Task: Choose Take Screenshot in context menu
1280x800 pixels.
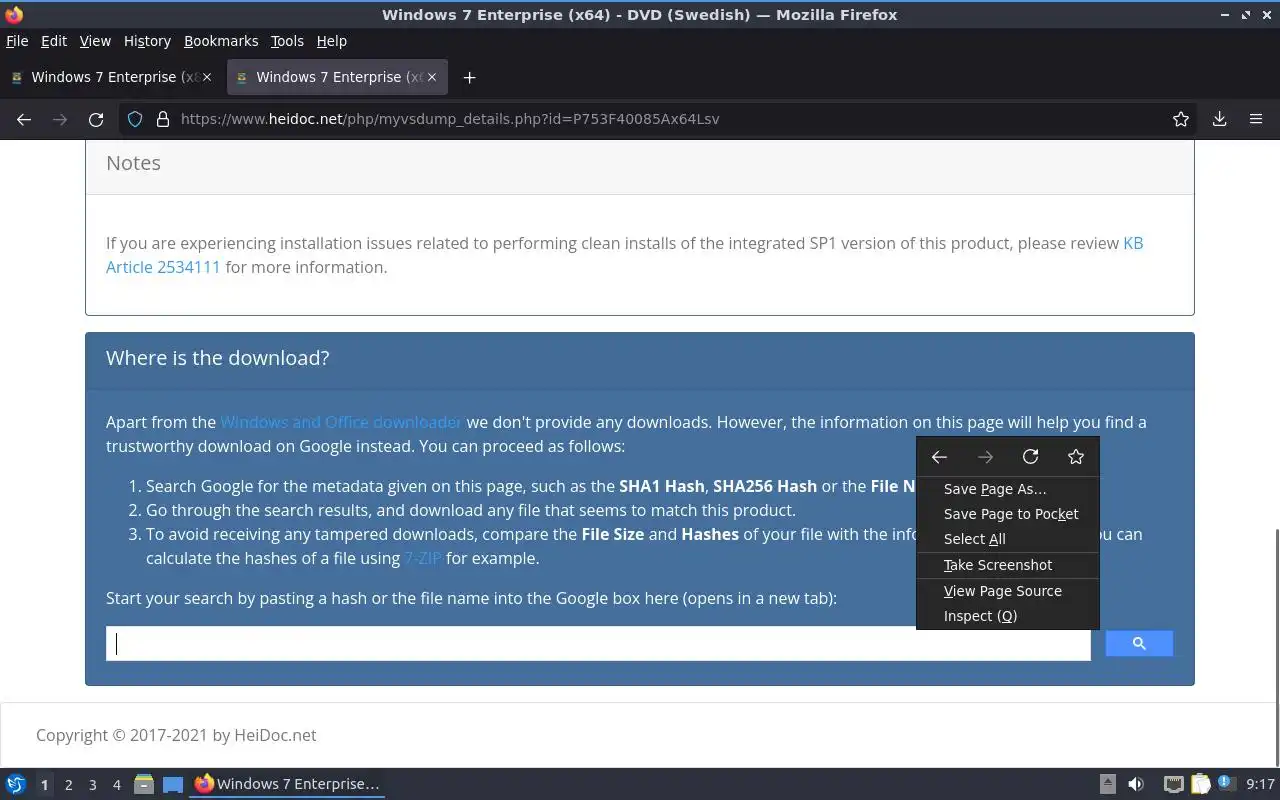Action: click(x=1008, y=565)
